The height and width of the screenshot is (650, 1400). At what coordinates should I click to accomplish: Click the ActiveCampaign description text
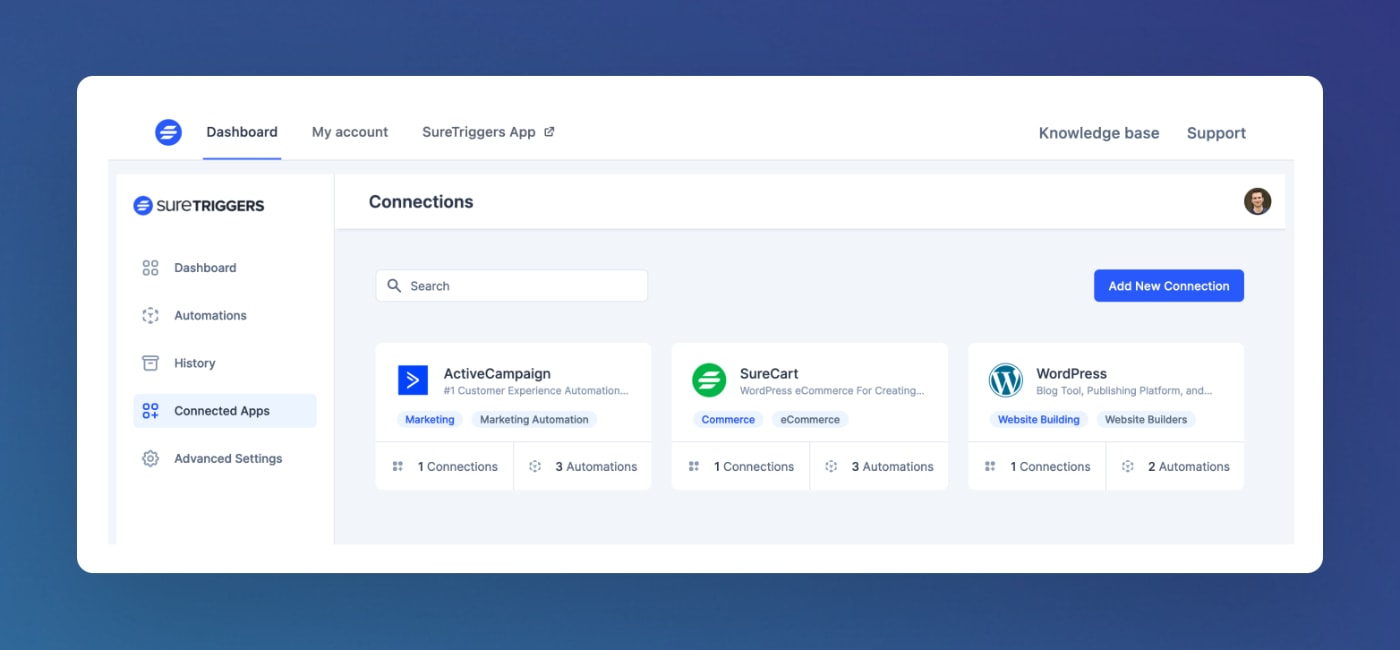[536, 391]
